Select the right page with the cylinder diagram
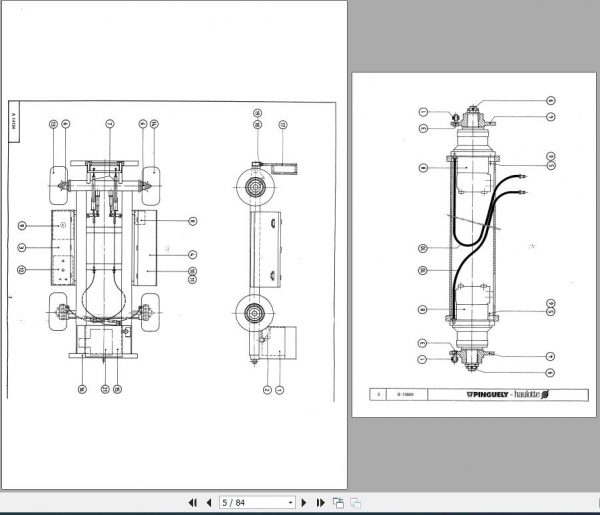Viewport: 600px width, 515px height. point(474,245)
